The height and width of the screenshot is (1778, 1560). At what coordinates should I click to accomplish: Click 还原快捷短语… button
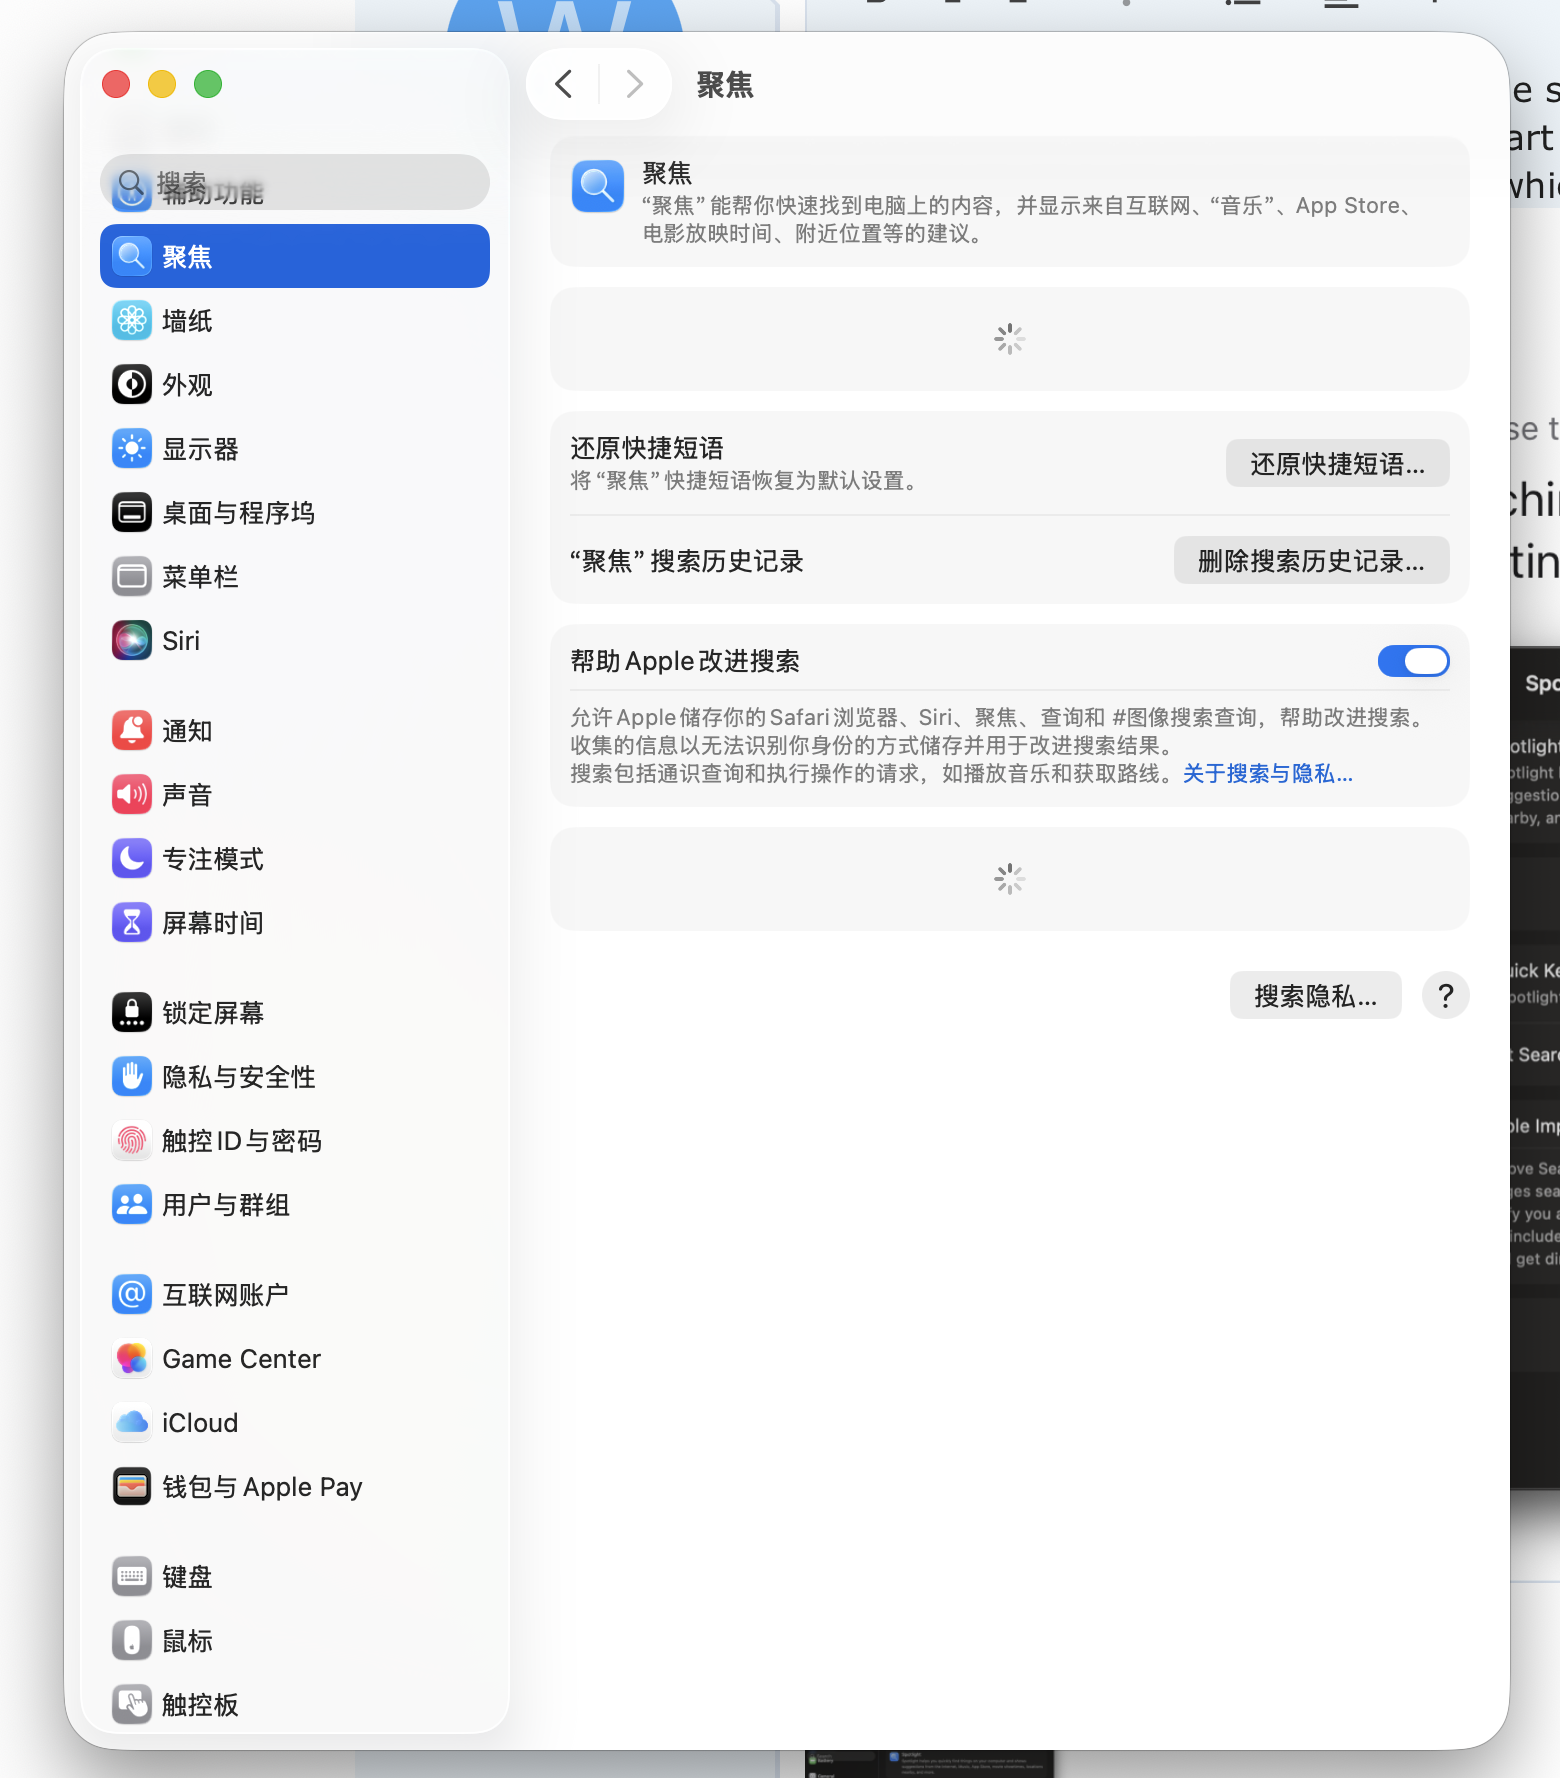pyautogui.click(x=1338, y=464)
